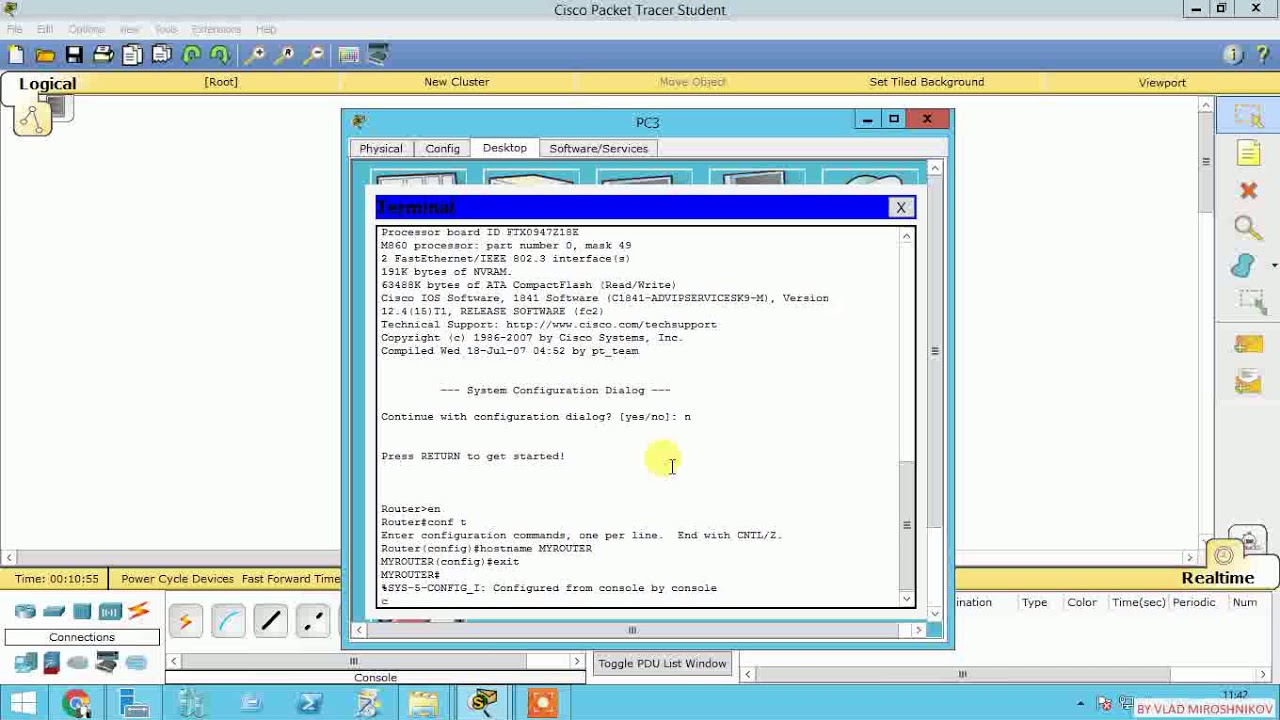Choose Hubs device category icon

pyautogui.click(x=82, y=611)
